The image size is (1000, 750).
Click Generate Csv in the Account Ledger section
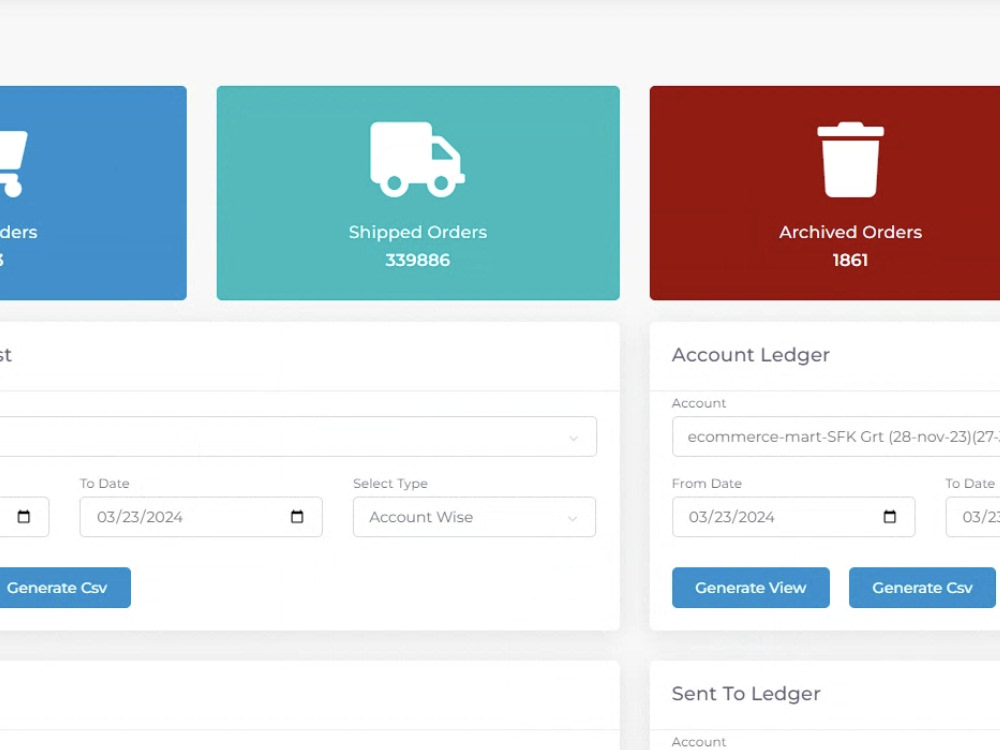921,587
